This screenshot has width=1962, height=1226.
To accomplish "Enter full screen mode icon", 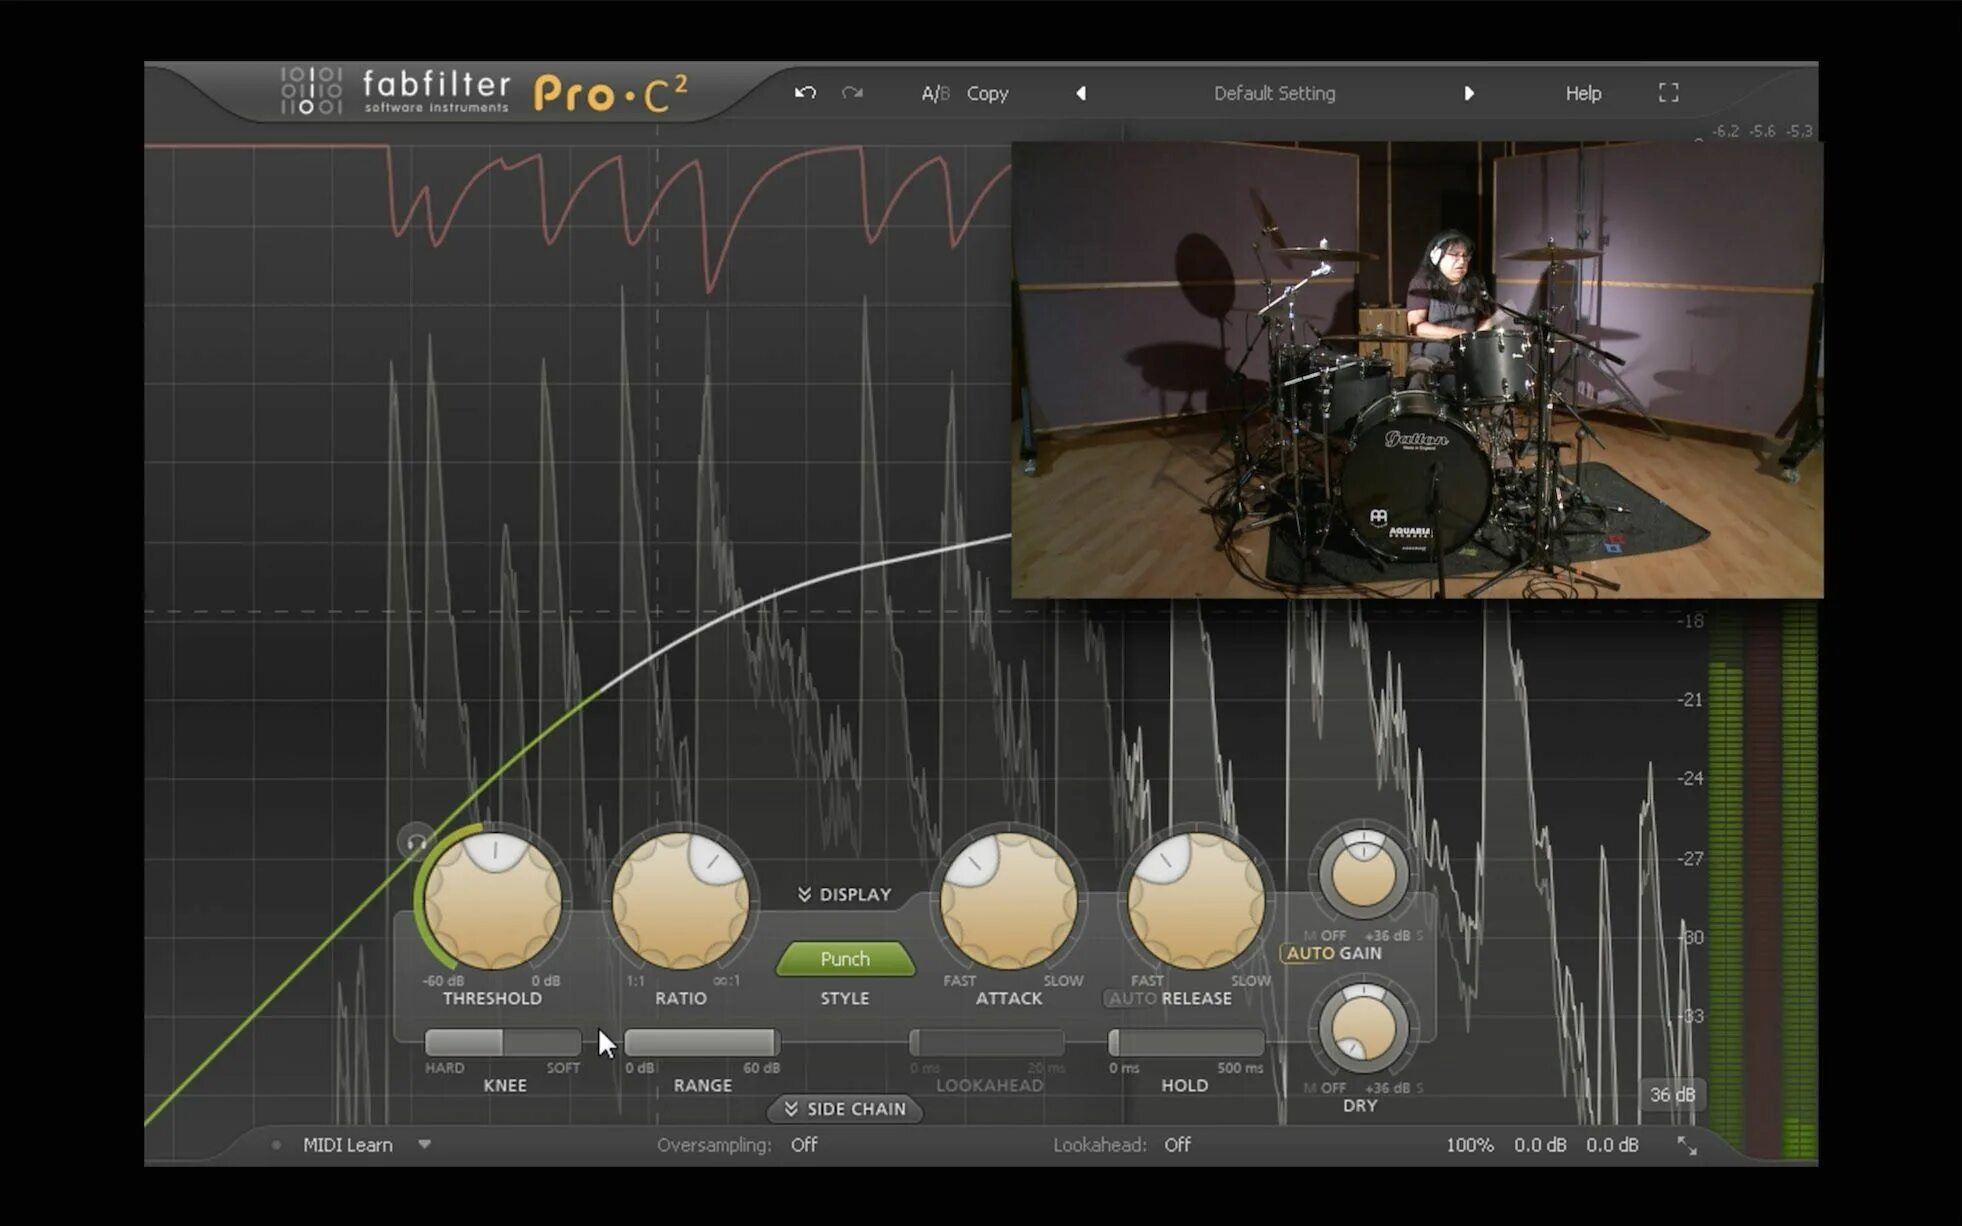I will (1668, 93).
